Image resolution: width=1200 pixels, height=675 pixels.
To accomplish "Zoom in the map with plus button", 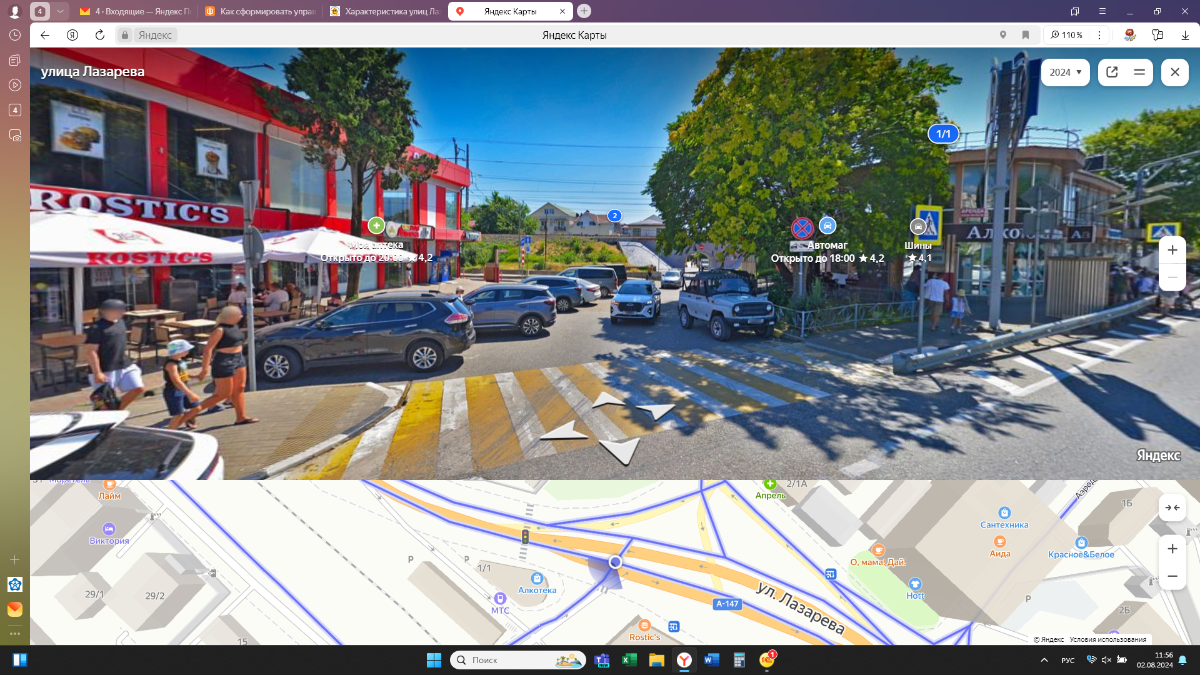I will coord(1172,548).
